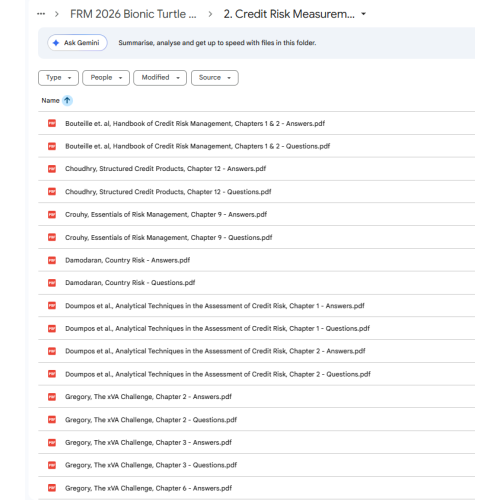The image size is (500, 500).
Task: Click PDF icon for Damodaran Country Risk Questions
Action: click(52, 283)
